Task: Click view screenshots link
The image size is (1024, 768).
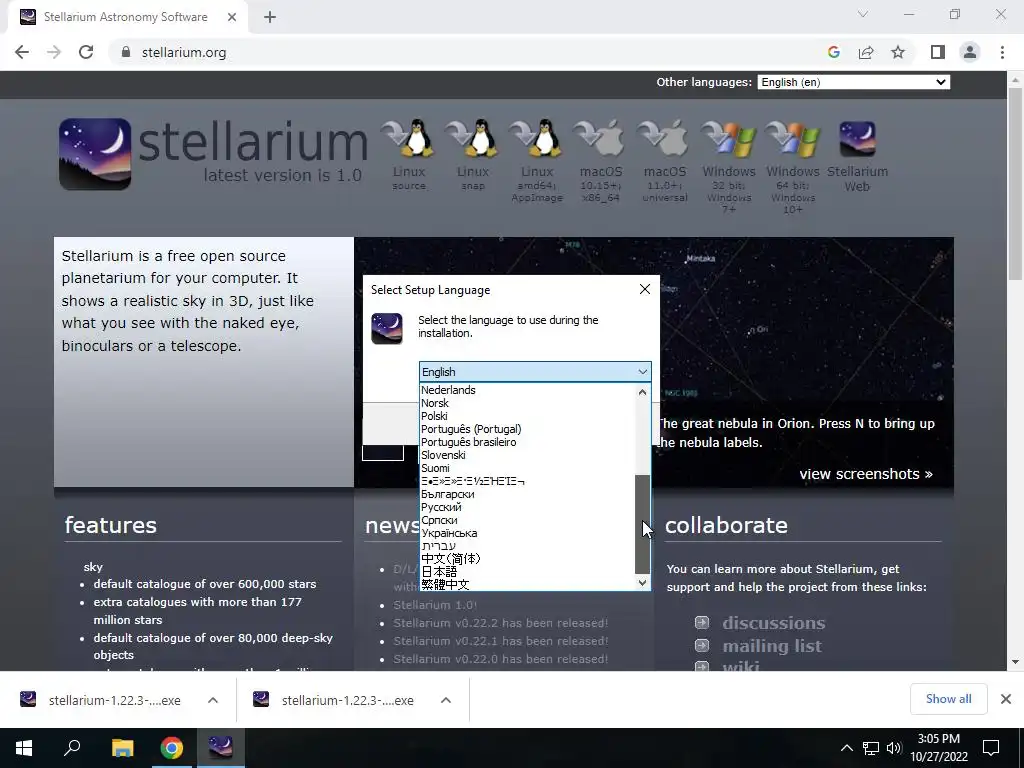Action: pyautogui.click(x=866, y=474)
